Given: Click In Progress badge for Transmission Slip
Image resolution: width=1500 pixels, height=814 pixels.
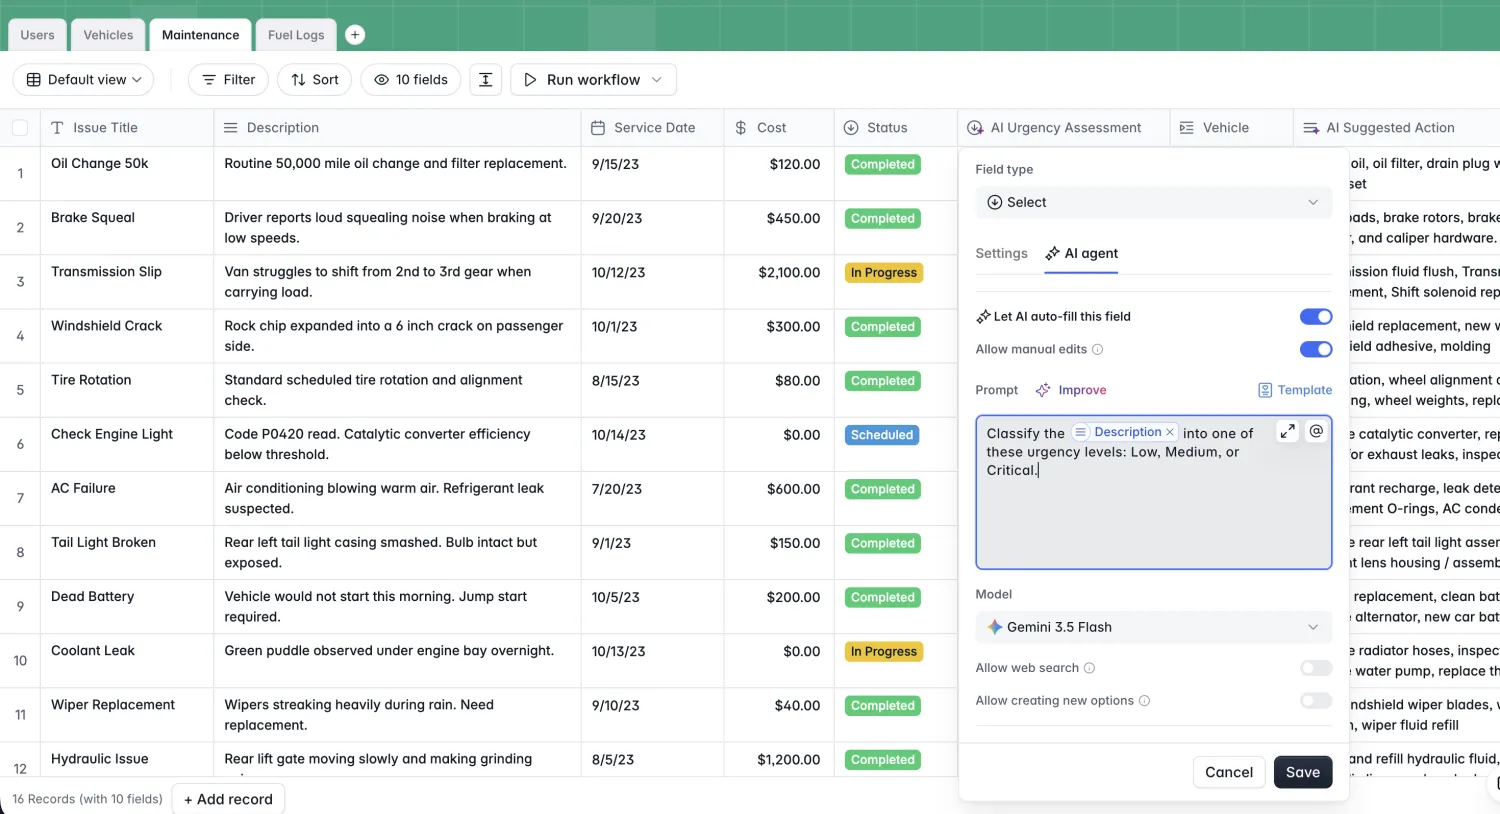Looking at the screenshot, I should (x=884, y=273).
